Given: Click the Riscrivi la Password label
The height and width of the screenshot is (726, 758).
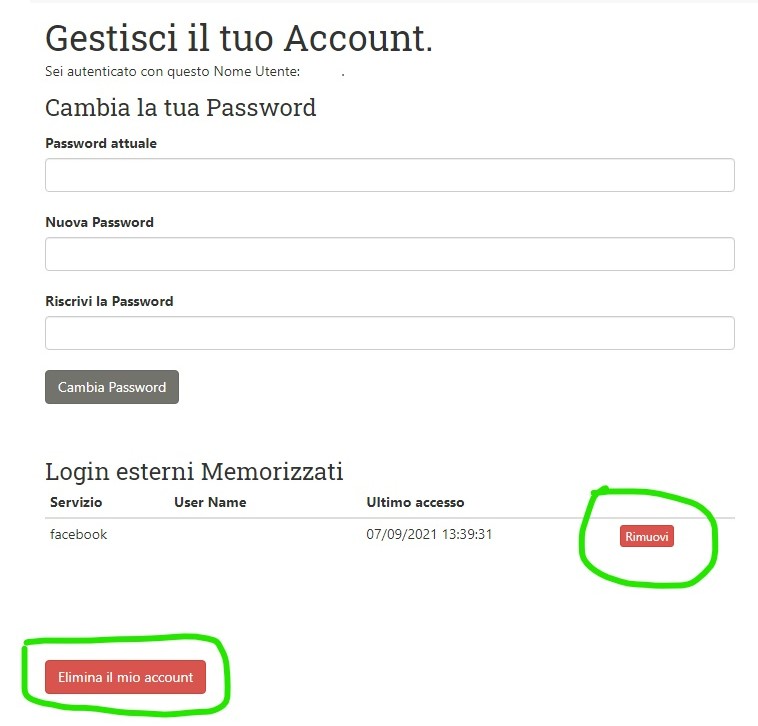Looking at the screenshot, I should click(x=109, y=301).
